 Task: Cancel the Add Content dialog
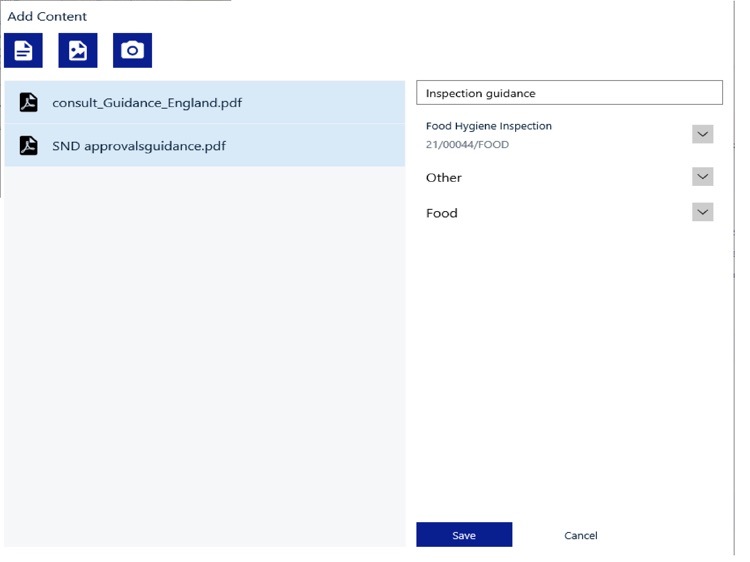(581, 535)
